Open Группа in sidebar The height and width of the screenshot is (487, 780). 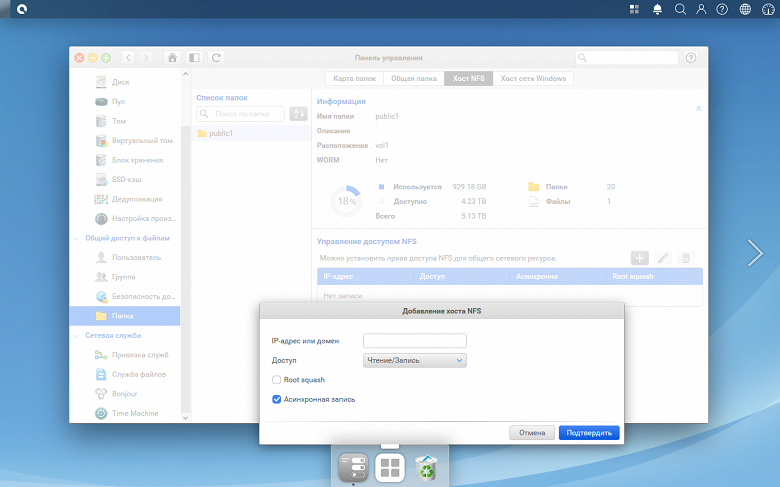click(x=124, y=277)
